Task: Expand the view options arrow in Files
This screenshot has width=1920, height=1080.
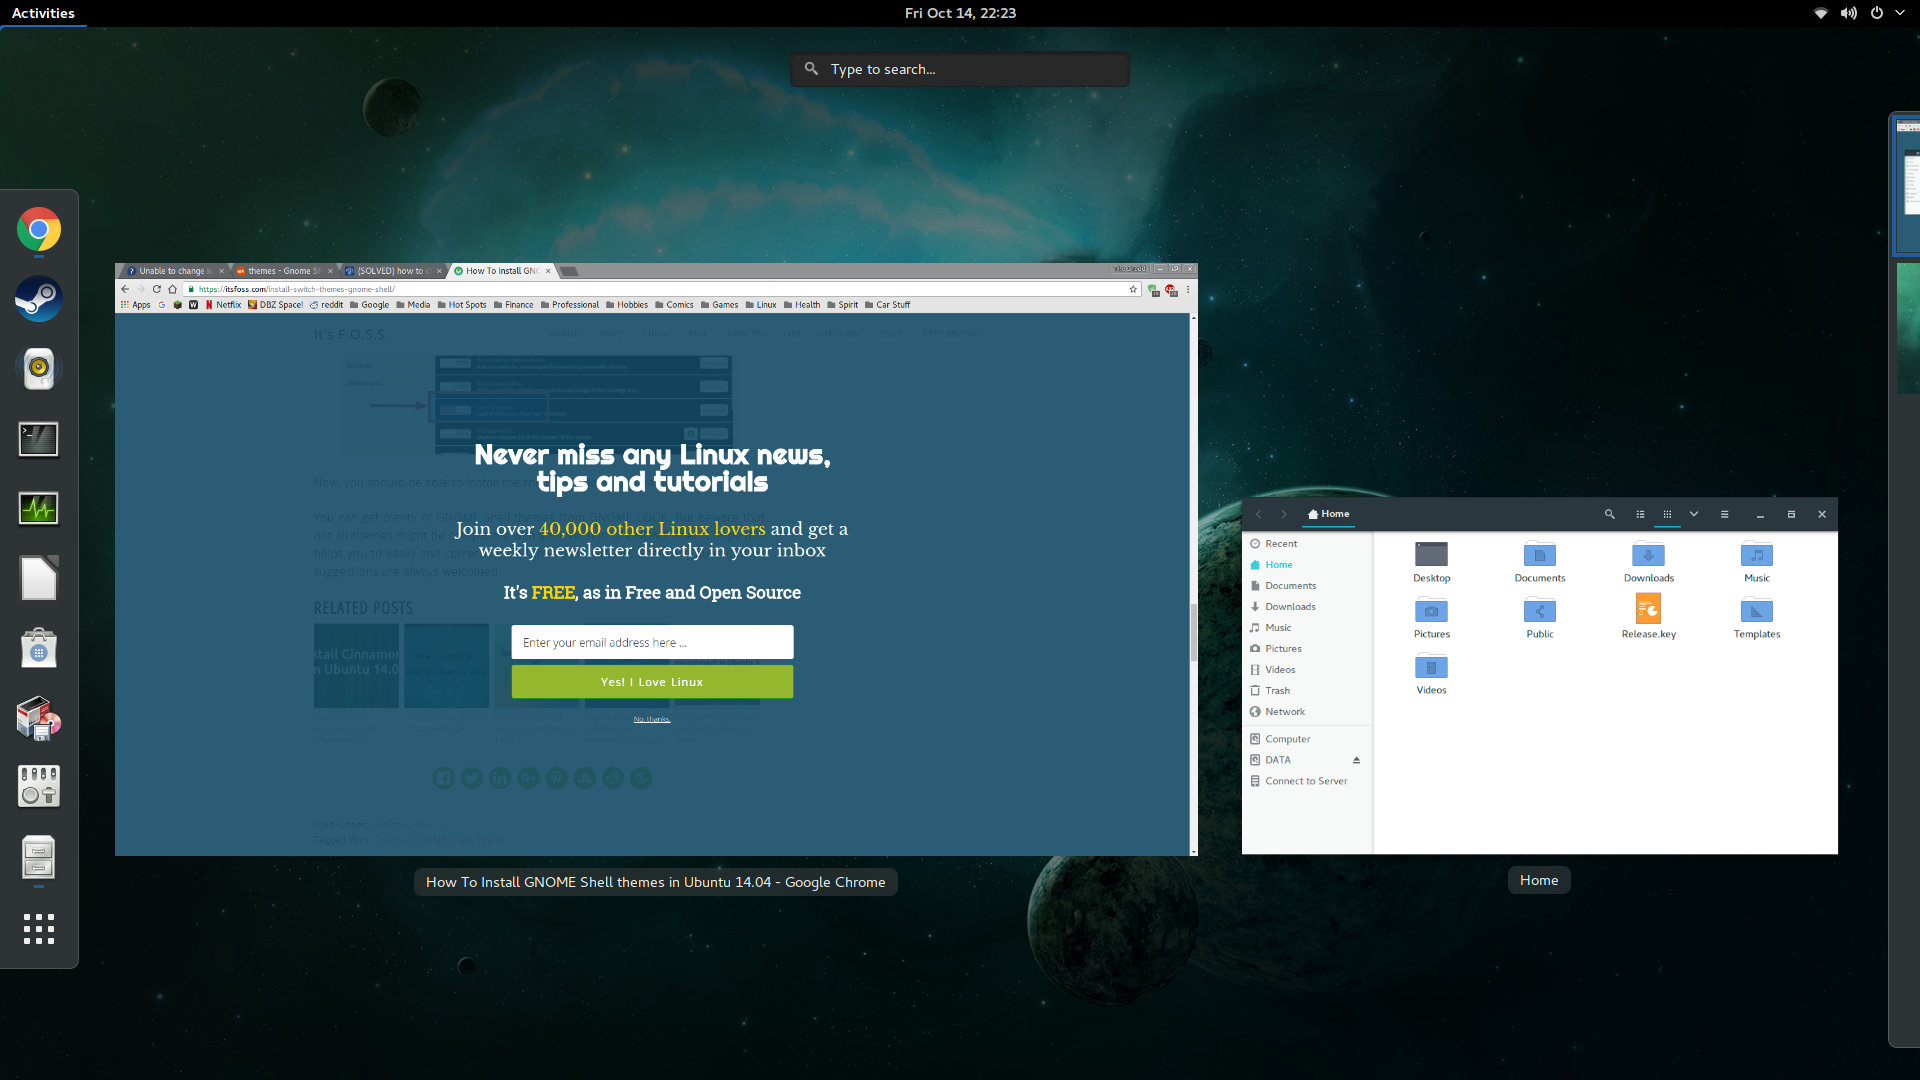Action: (1694, 514)
